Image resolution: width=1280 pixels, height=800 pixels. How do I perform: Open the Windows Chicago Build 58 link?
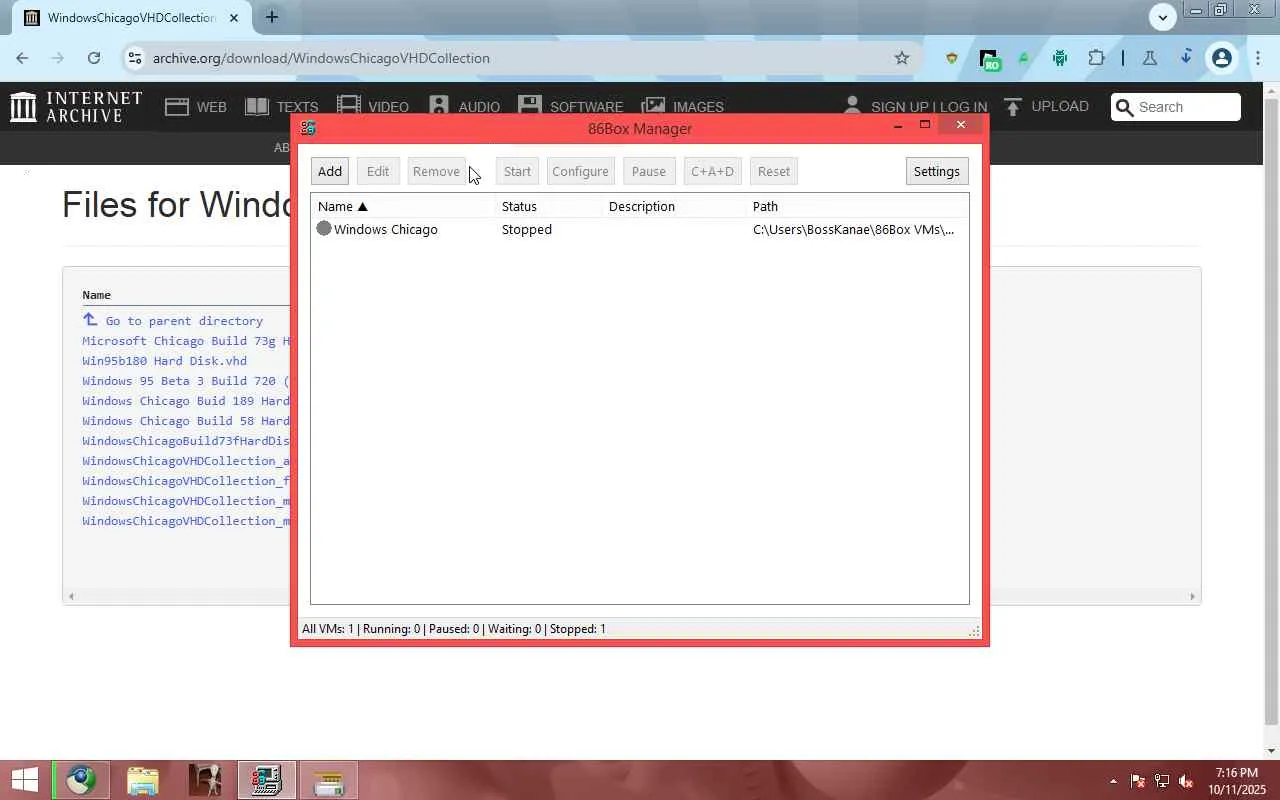tap(186, 421)
